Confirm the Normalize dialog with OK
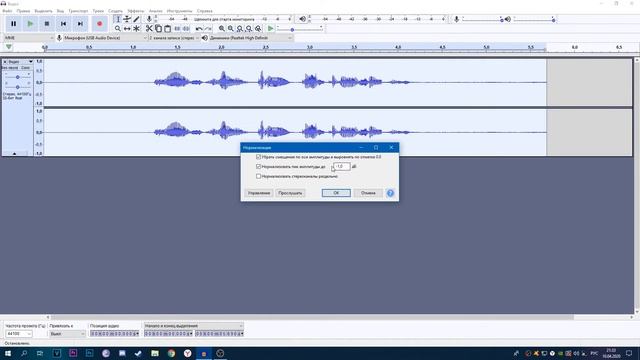Image resolution: width=640 pixels, height=360 pixels. tap(336, 193)
